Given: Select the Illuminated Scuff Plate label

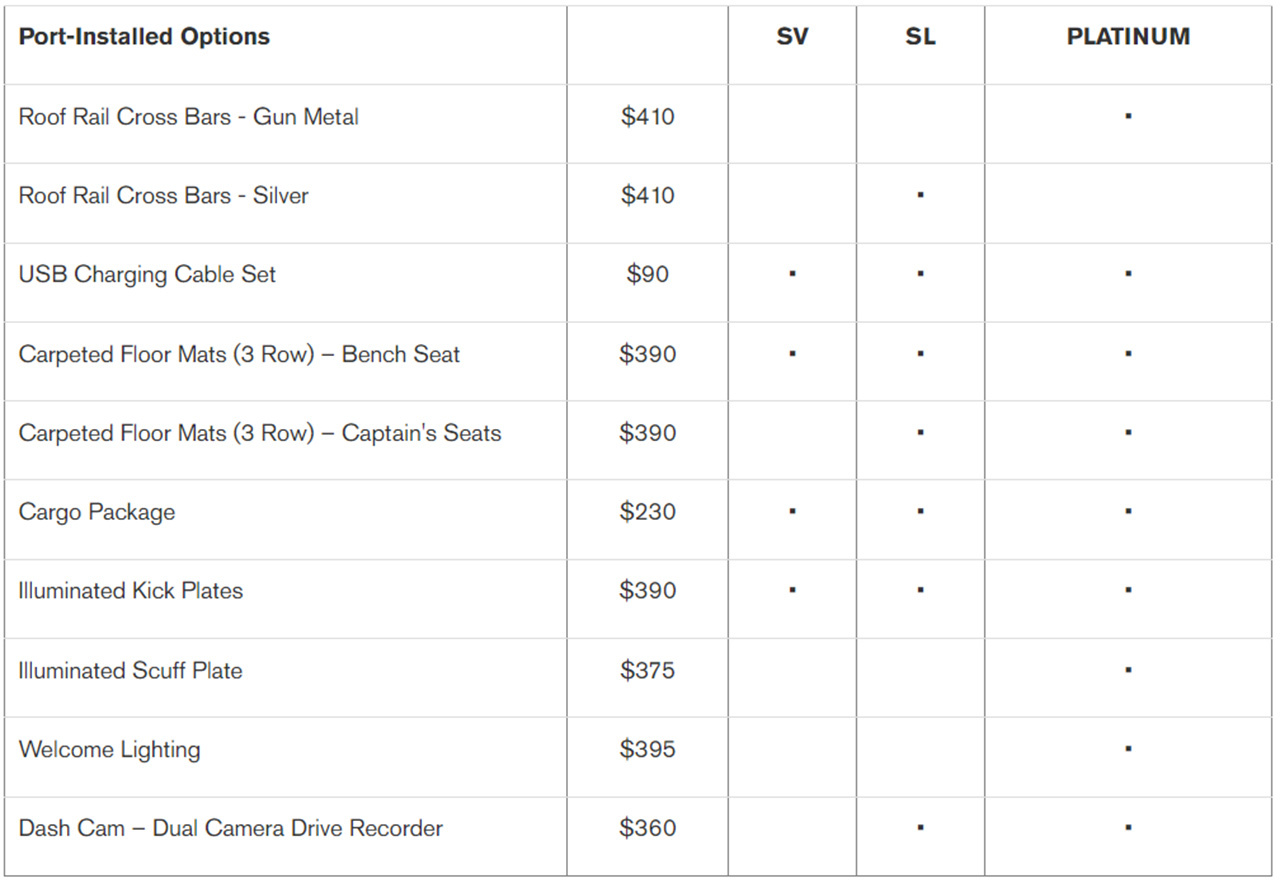Looking at the screenshot, I should coord(130,670).
